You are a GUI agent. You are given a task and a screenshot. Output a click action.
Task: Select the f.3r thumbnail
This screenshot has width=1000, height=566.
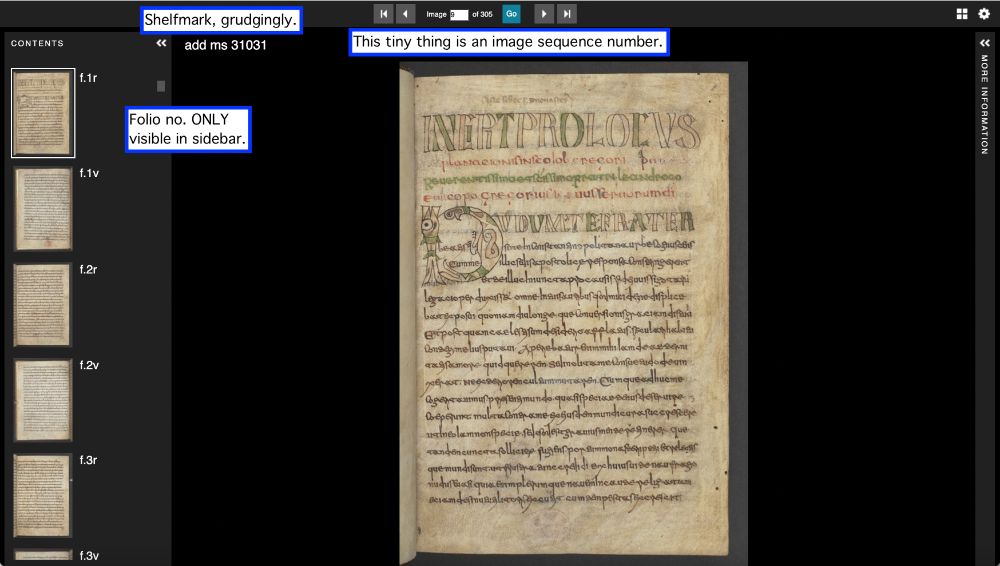point(43,496)
